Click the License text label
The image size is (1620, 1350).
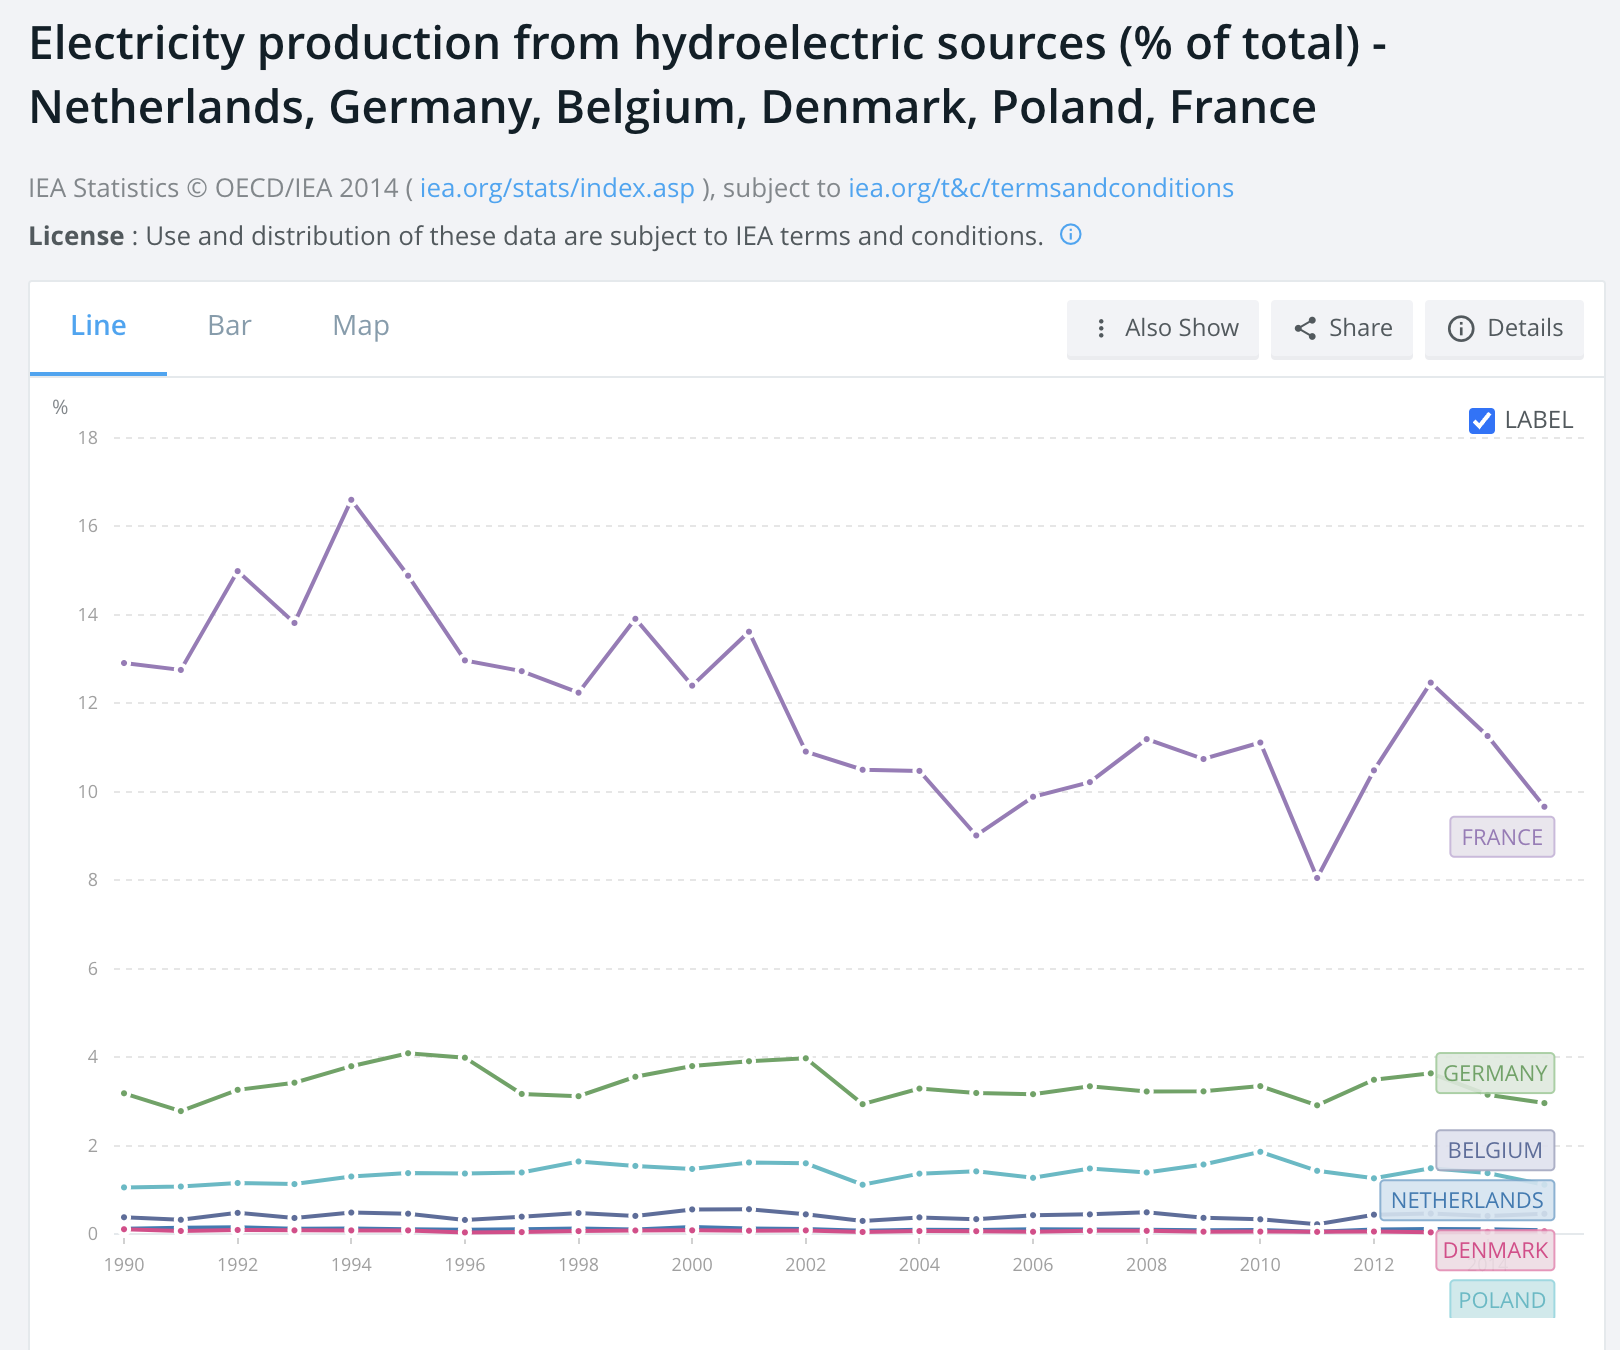[x=76, y=236]
